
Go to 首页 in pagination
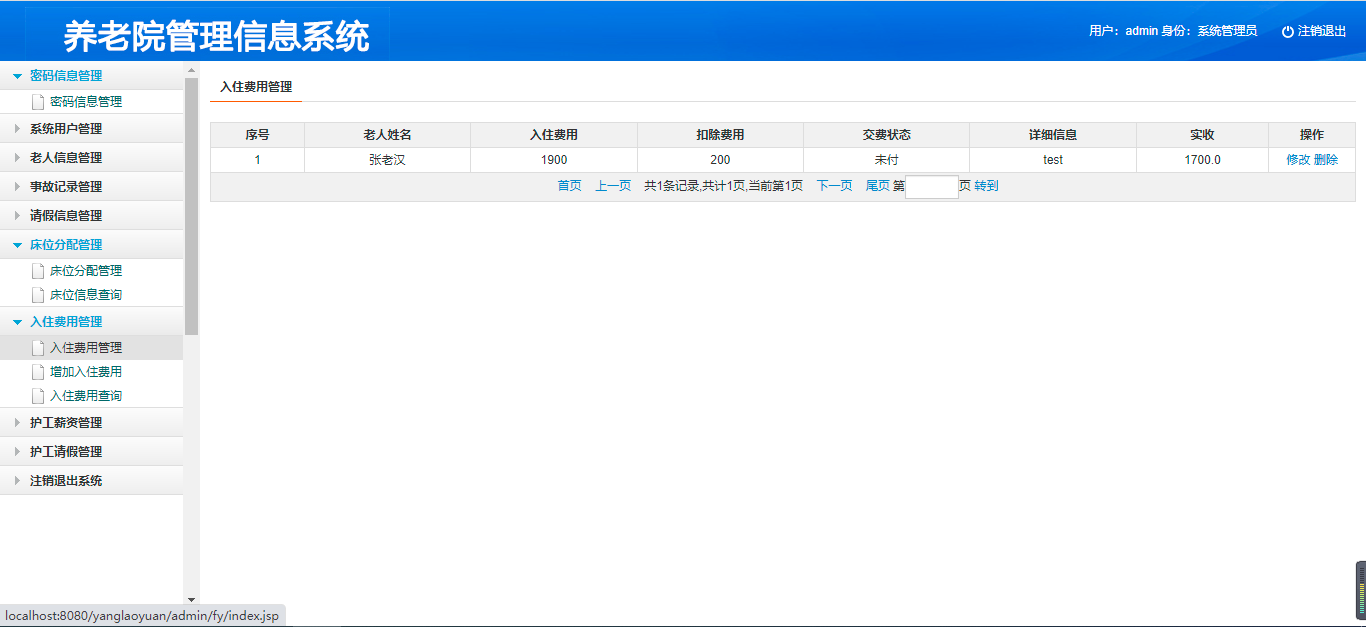(569, 186)
